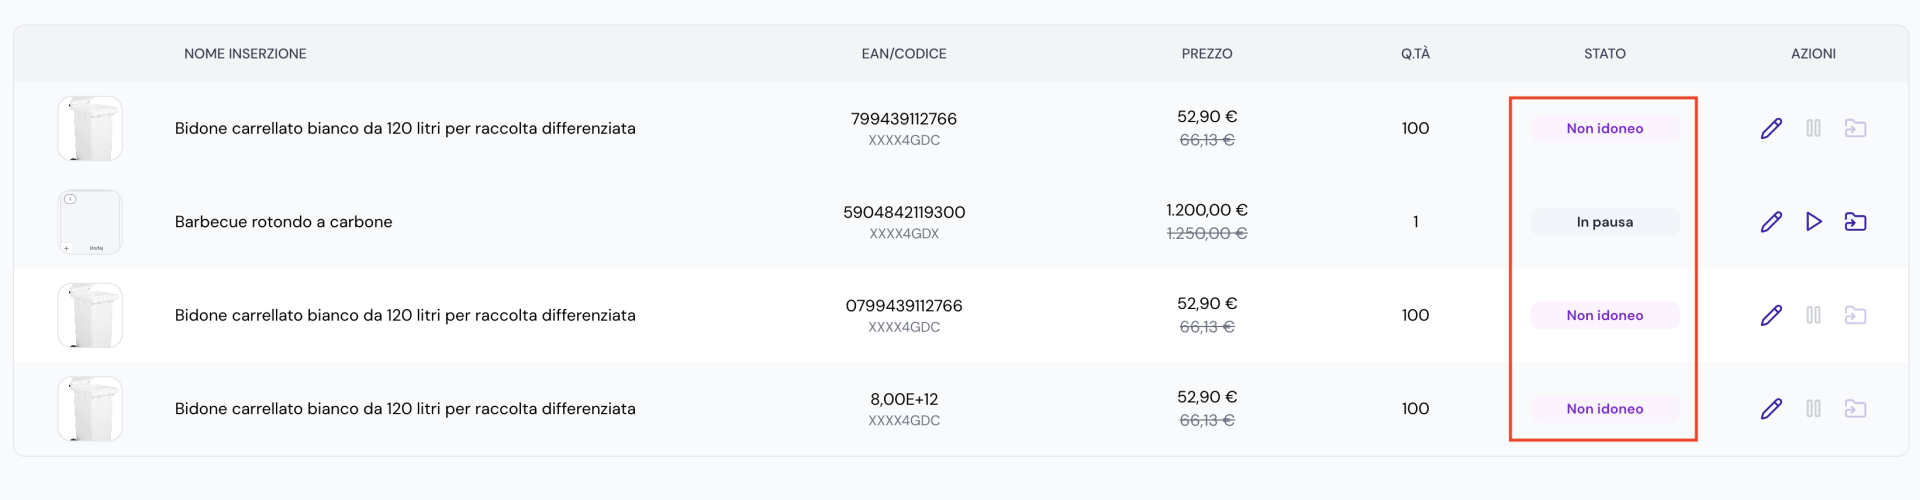Click 'Non idoneo' badge for EAN 0799439112766
The width and height of the screenshot is (1920, 500).
tap(1604, 315)
